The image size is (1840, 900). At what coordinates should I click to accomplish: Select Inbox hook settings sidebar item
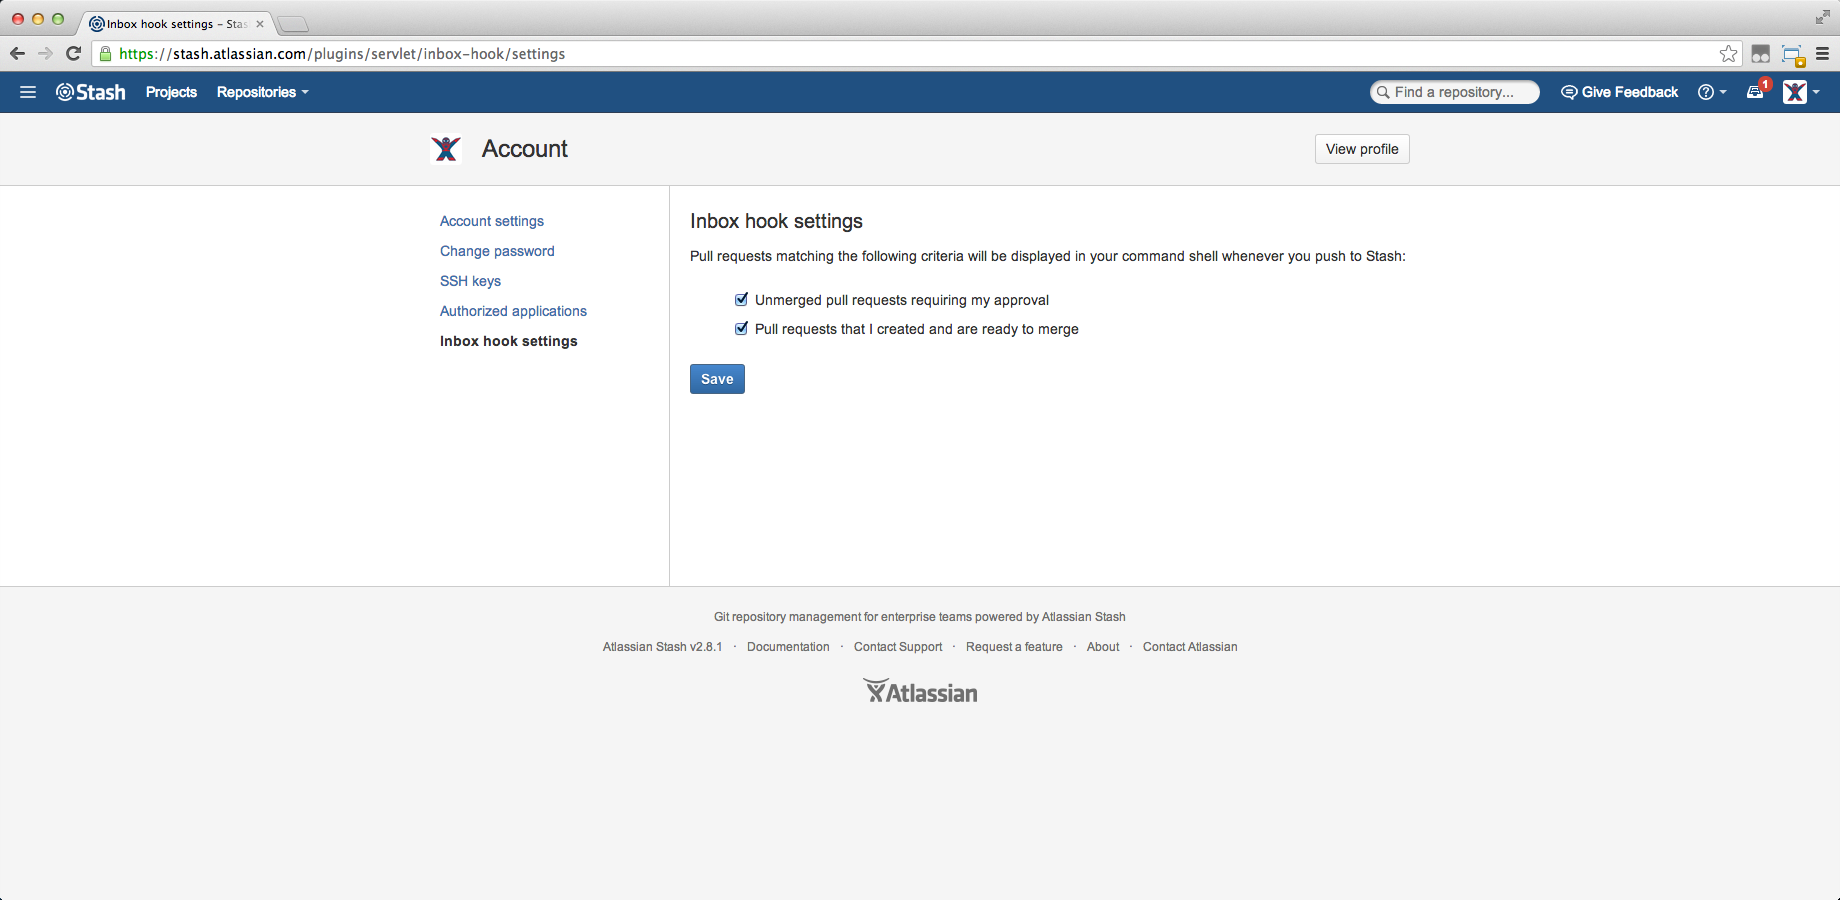point(509,341)
